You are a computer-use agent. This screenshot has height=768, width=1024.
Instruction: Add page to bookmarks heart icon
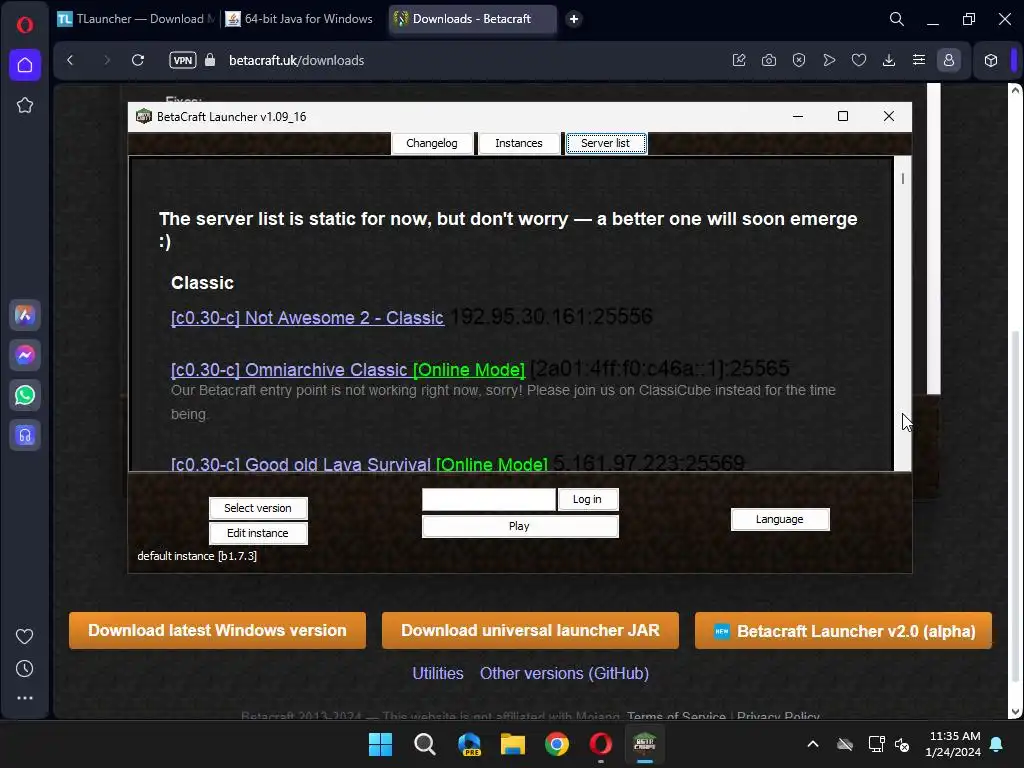859,60
